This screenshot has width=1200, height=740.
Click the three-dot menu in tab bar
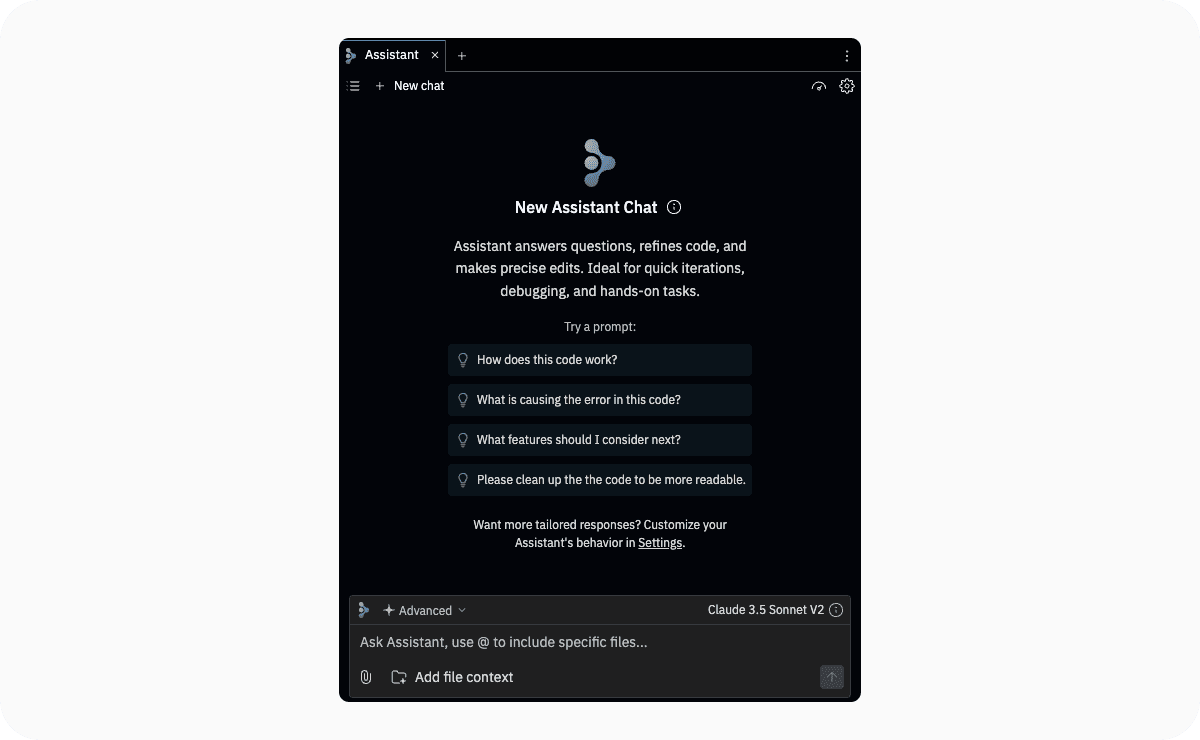coord(847,56)
